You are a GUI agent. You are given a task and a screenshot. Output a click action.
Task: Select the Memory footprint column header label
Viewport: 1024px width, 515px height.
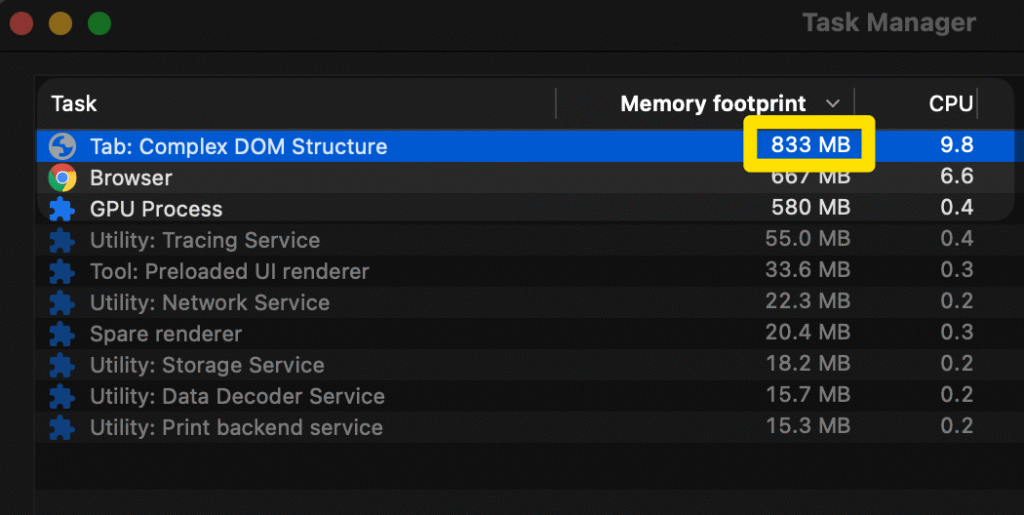click(713, 104)
